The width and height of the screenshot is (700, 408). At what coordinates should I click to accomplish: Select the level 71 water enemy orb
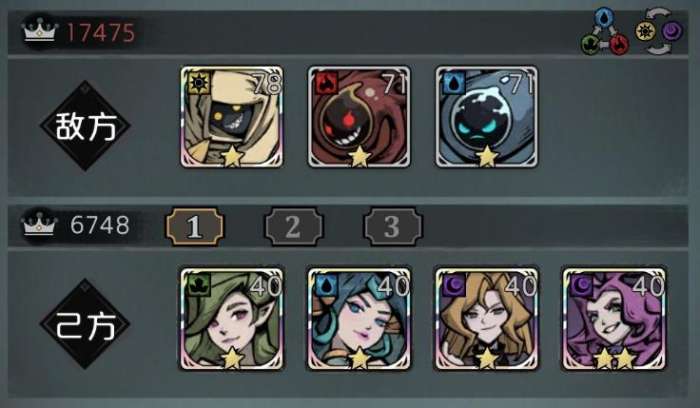(487, 117)
